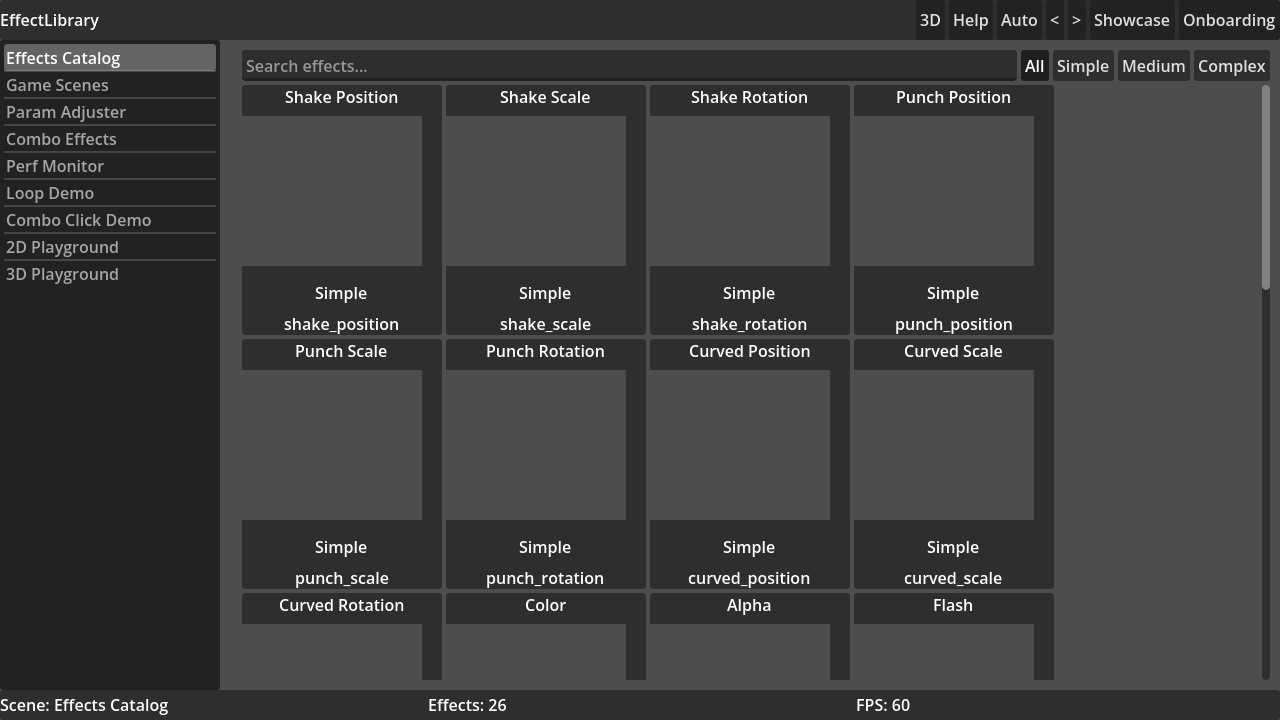Filter effects by Simple complexity
This screenshot has height=720, width=1280.
tap(1083, 66)
